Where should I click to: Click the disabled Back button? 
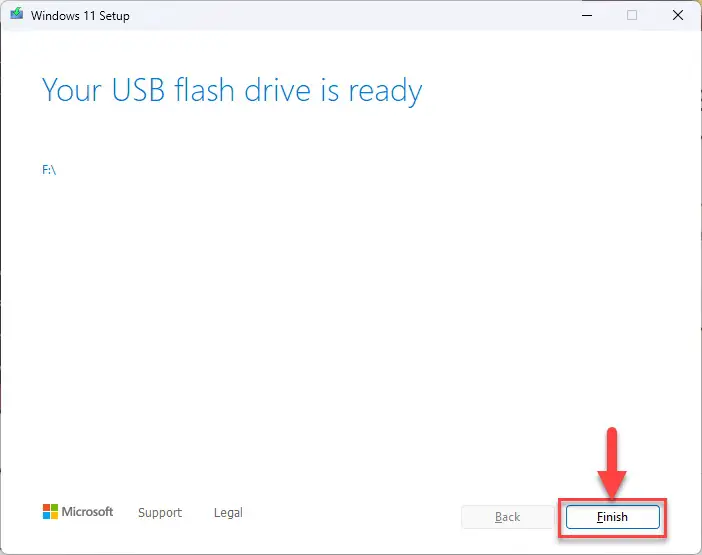(508, 517)
